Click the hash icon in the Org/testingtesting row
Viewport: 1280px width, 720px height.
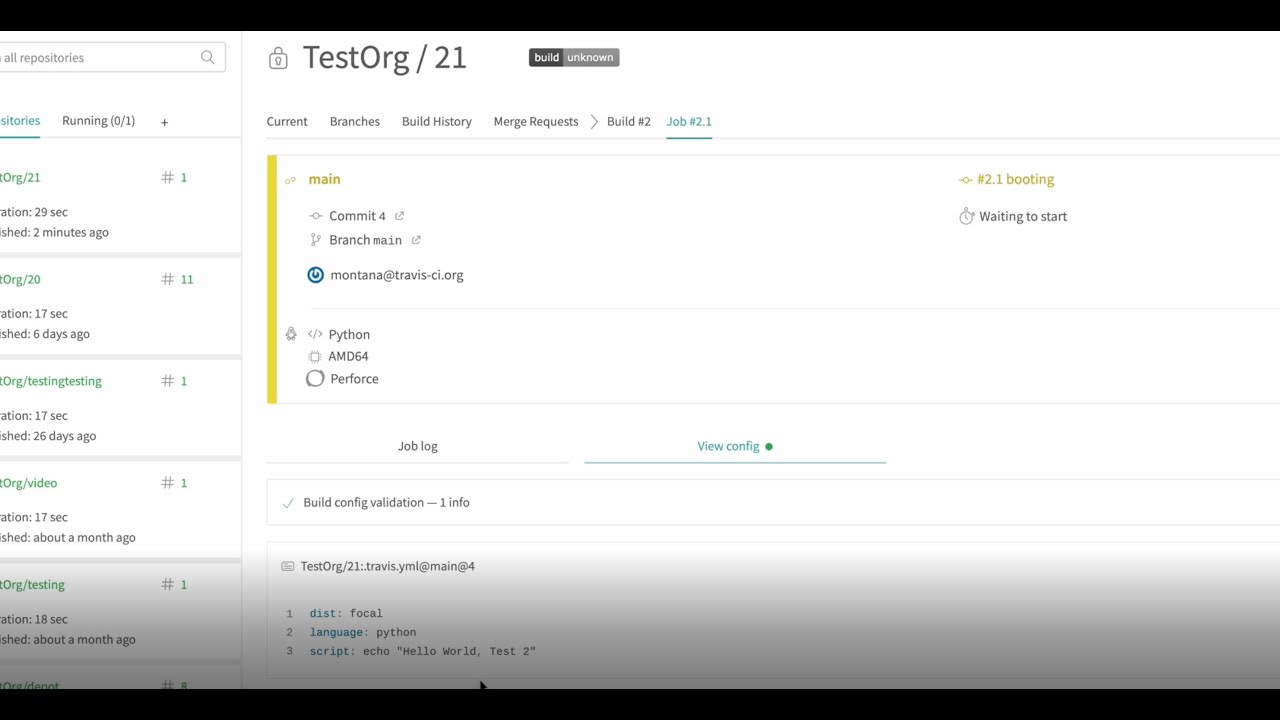[167, 381]
